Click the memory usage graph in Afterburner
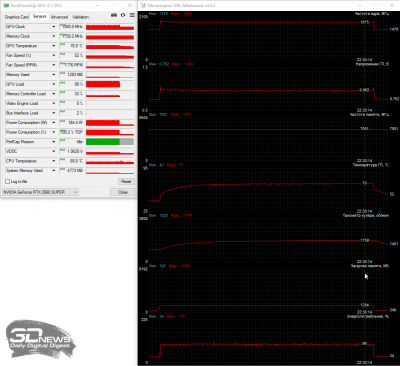400x366 pixels. click(269, 290)
